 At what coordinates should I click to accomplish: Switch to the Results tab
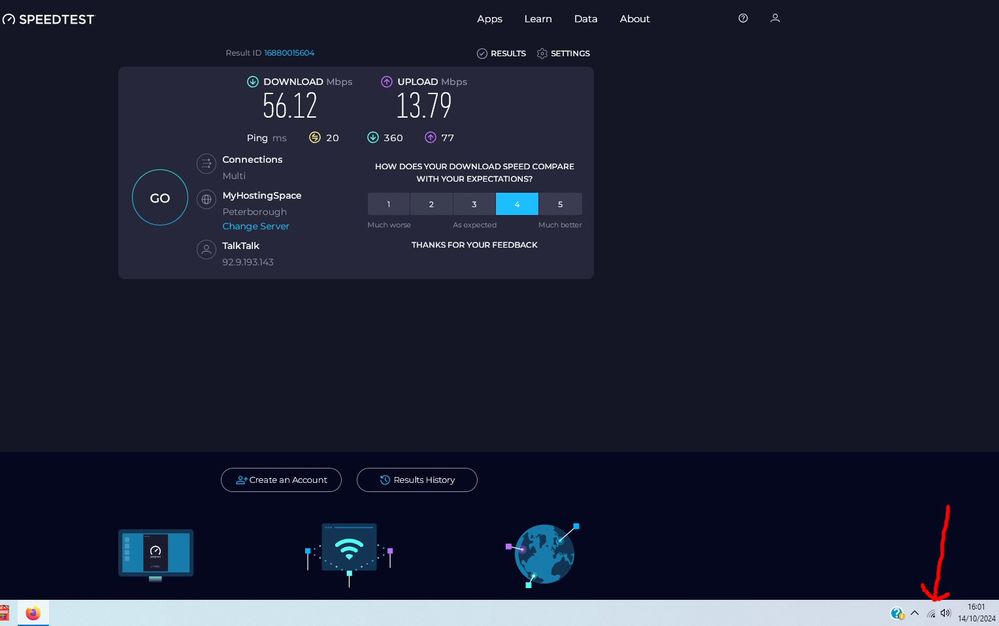click(500, 53)
